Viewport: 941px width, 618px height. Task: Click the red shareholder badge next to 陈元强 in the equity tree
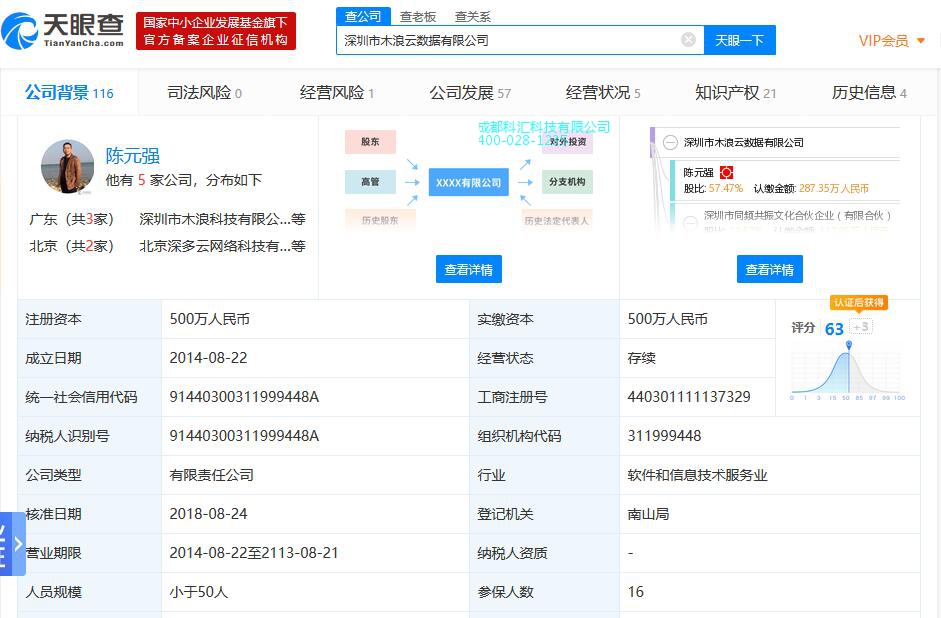[x=726, y=173]
